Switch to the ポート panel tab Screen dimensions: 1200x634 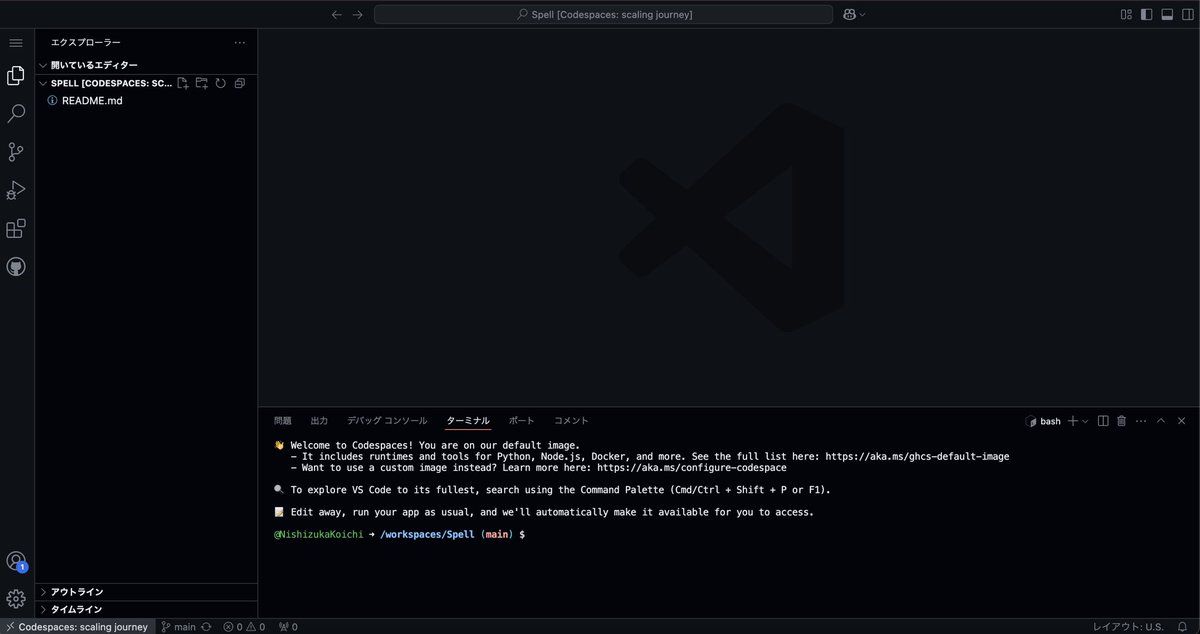click(x=521, y=421)
